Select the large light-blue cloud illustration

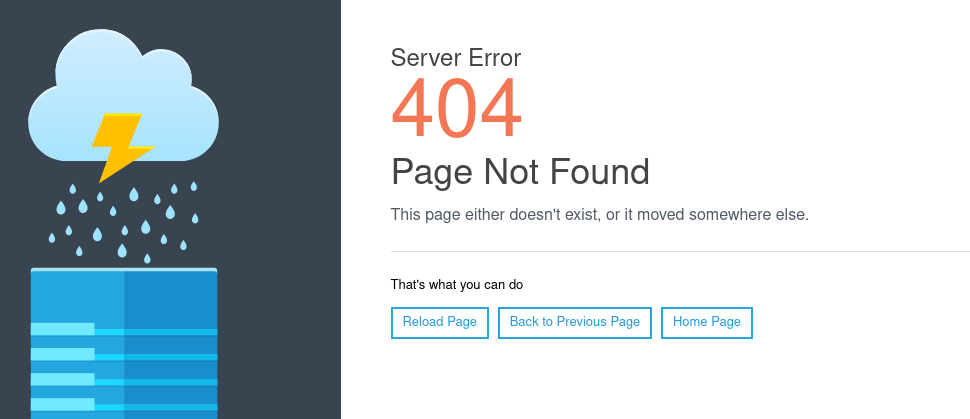click(x=123, y=95)
